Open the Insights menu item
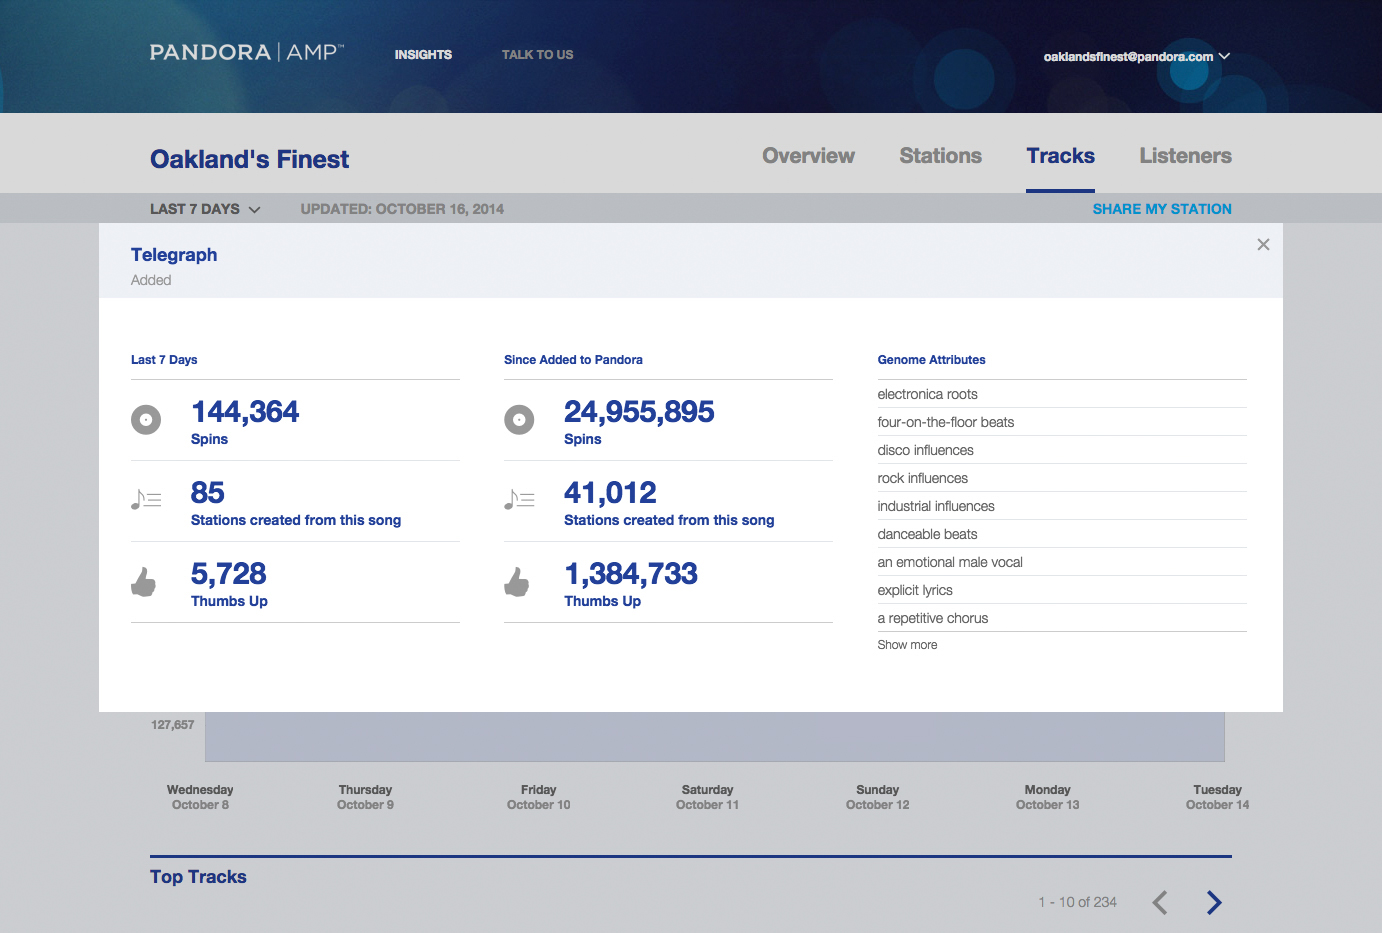Image resolution: width=1382 pixels, height=933 pixels. 423,55
